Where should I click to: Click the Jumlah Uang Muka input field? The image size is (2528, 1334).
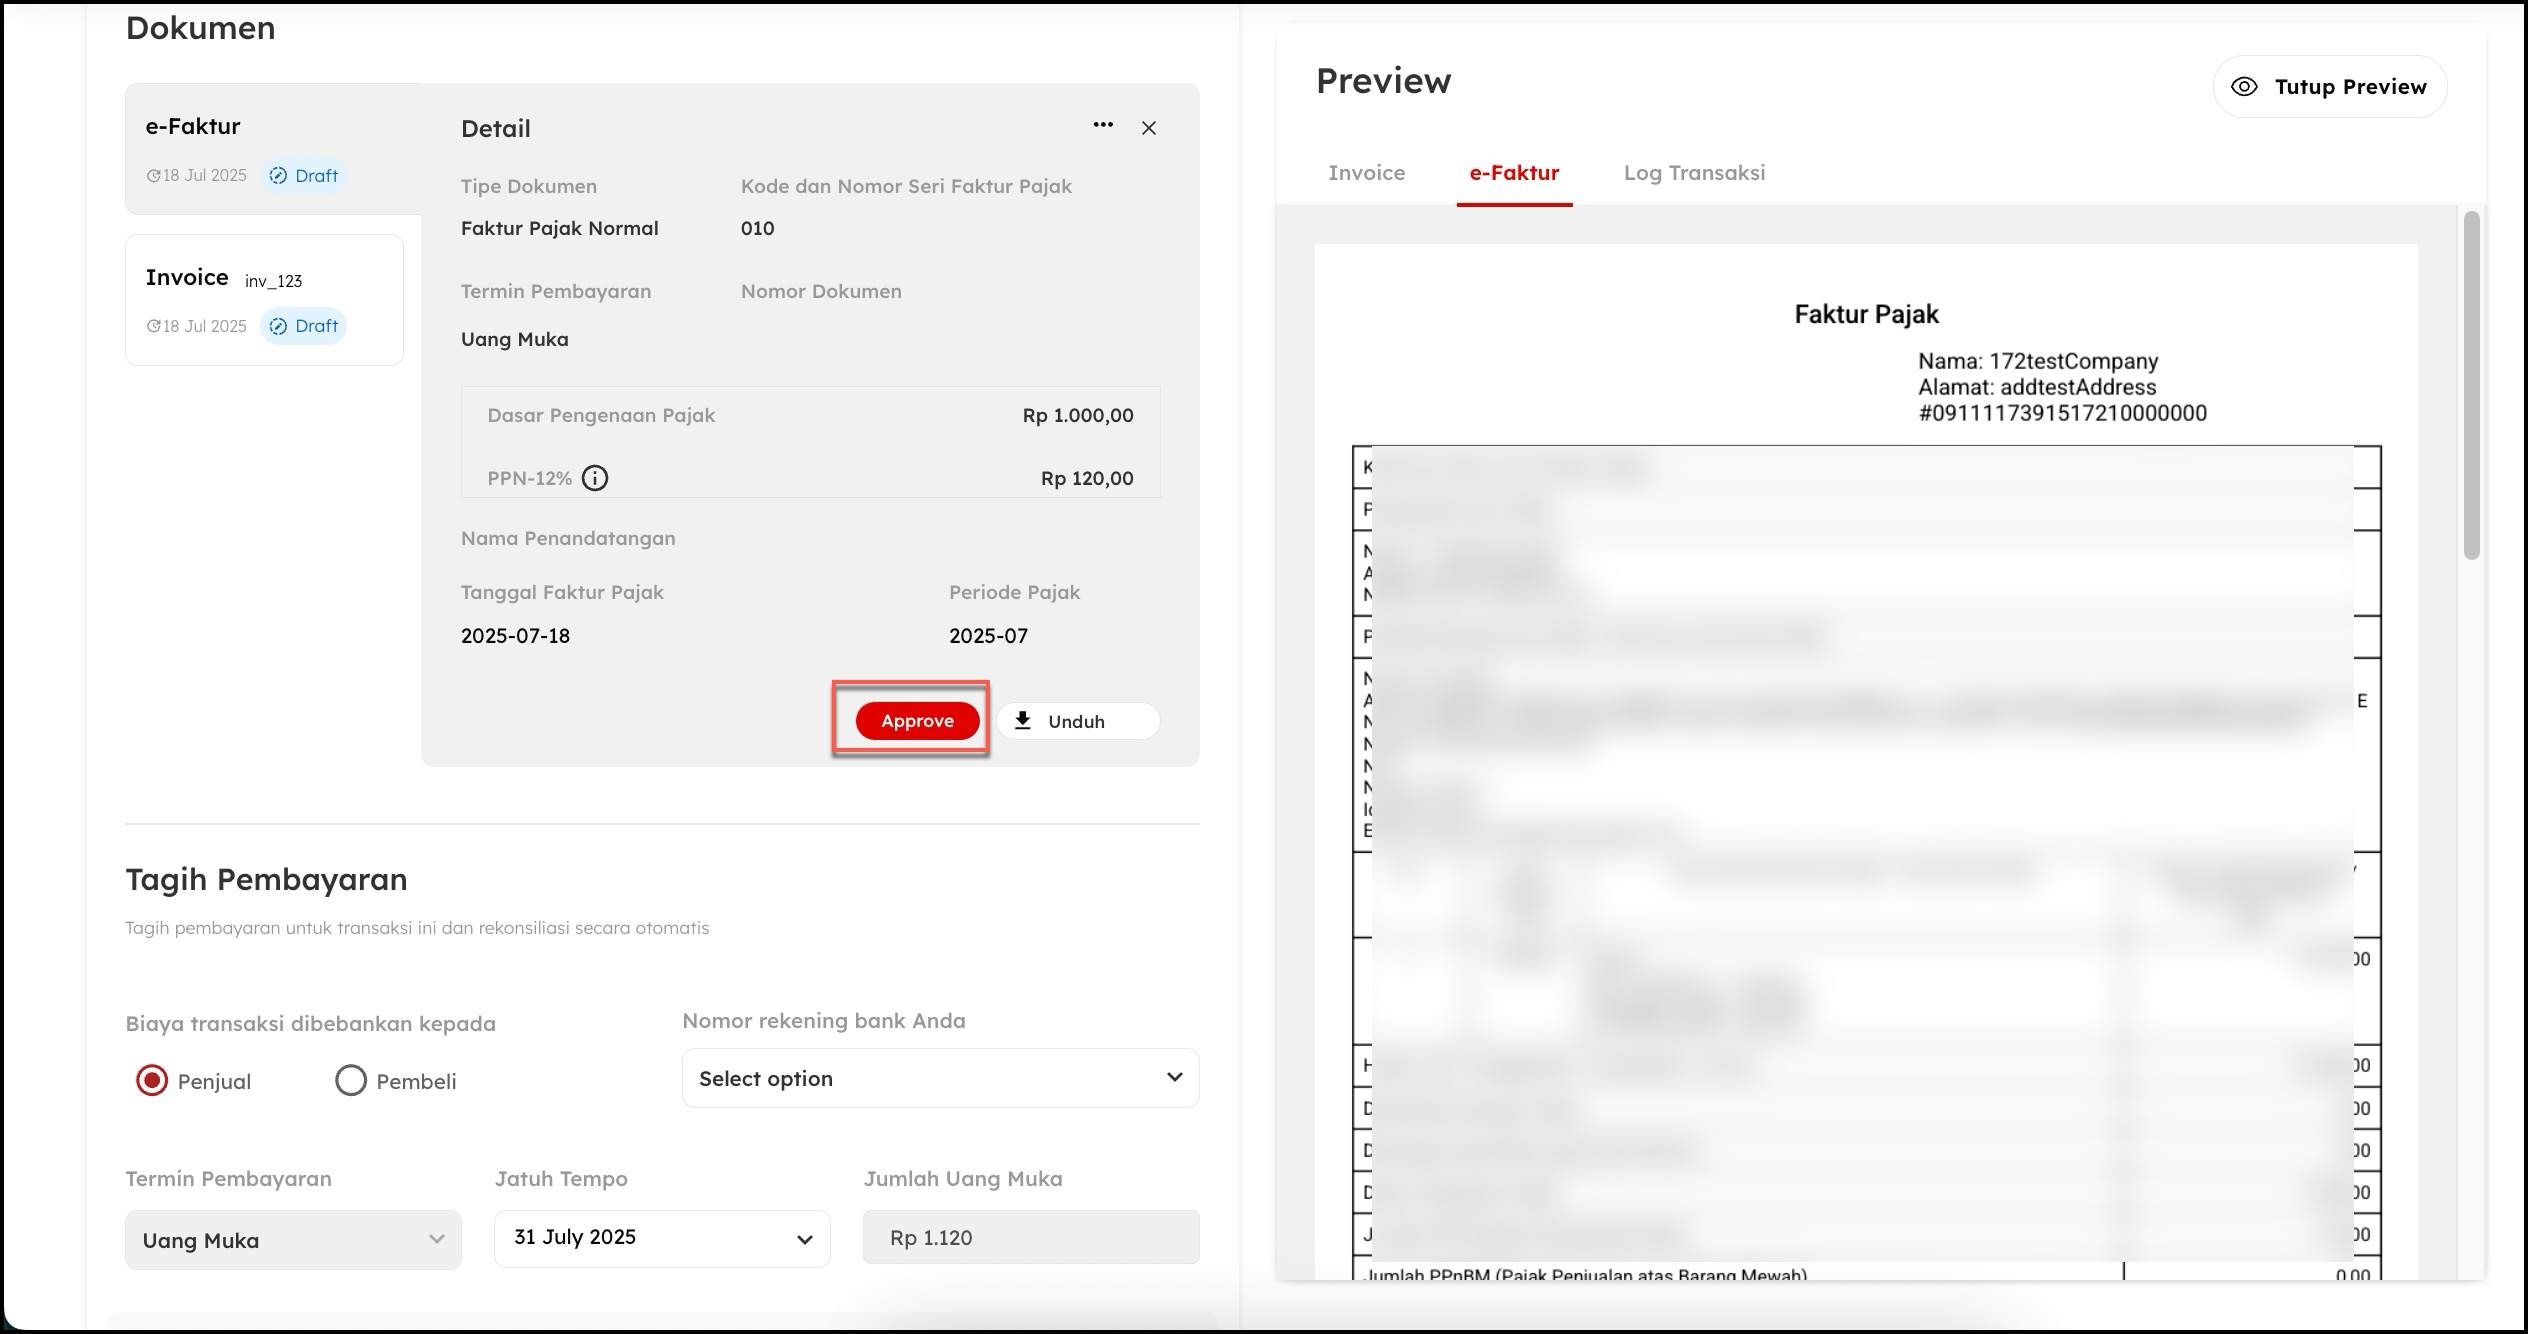pos(1030,1238)
